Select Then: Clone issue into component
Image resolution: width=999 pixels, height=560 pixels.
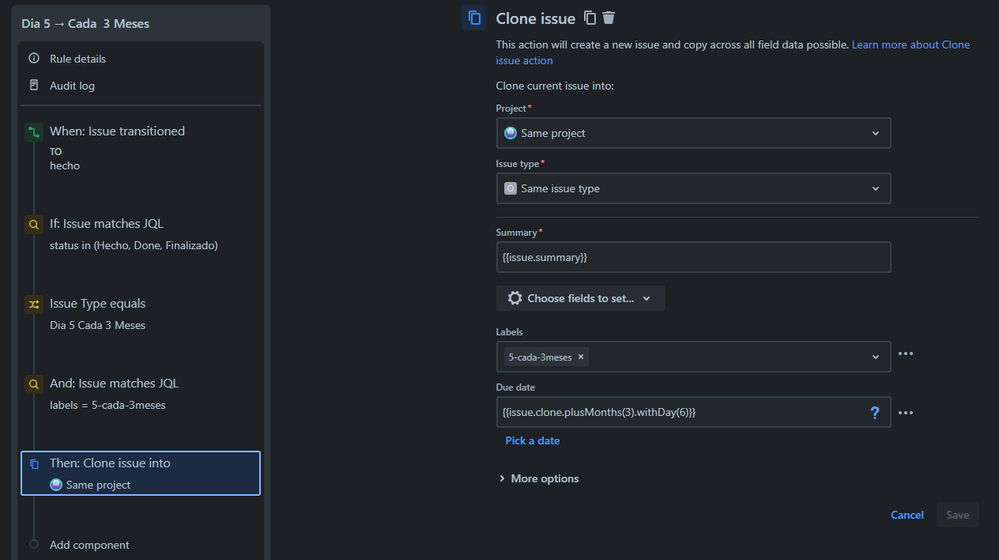pos(141,473)
